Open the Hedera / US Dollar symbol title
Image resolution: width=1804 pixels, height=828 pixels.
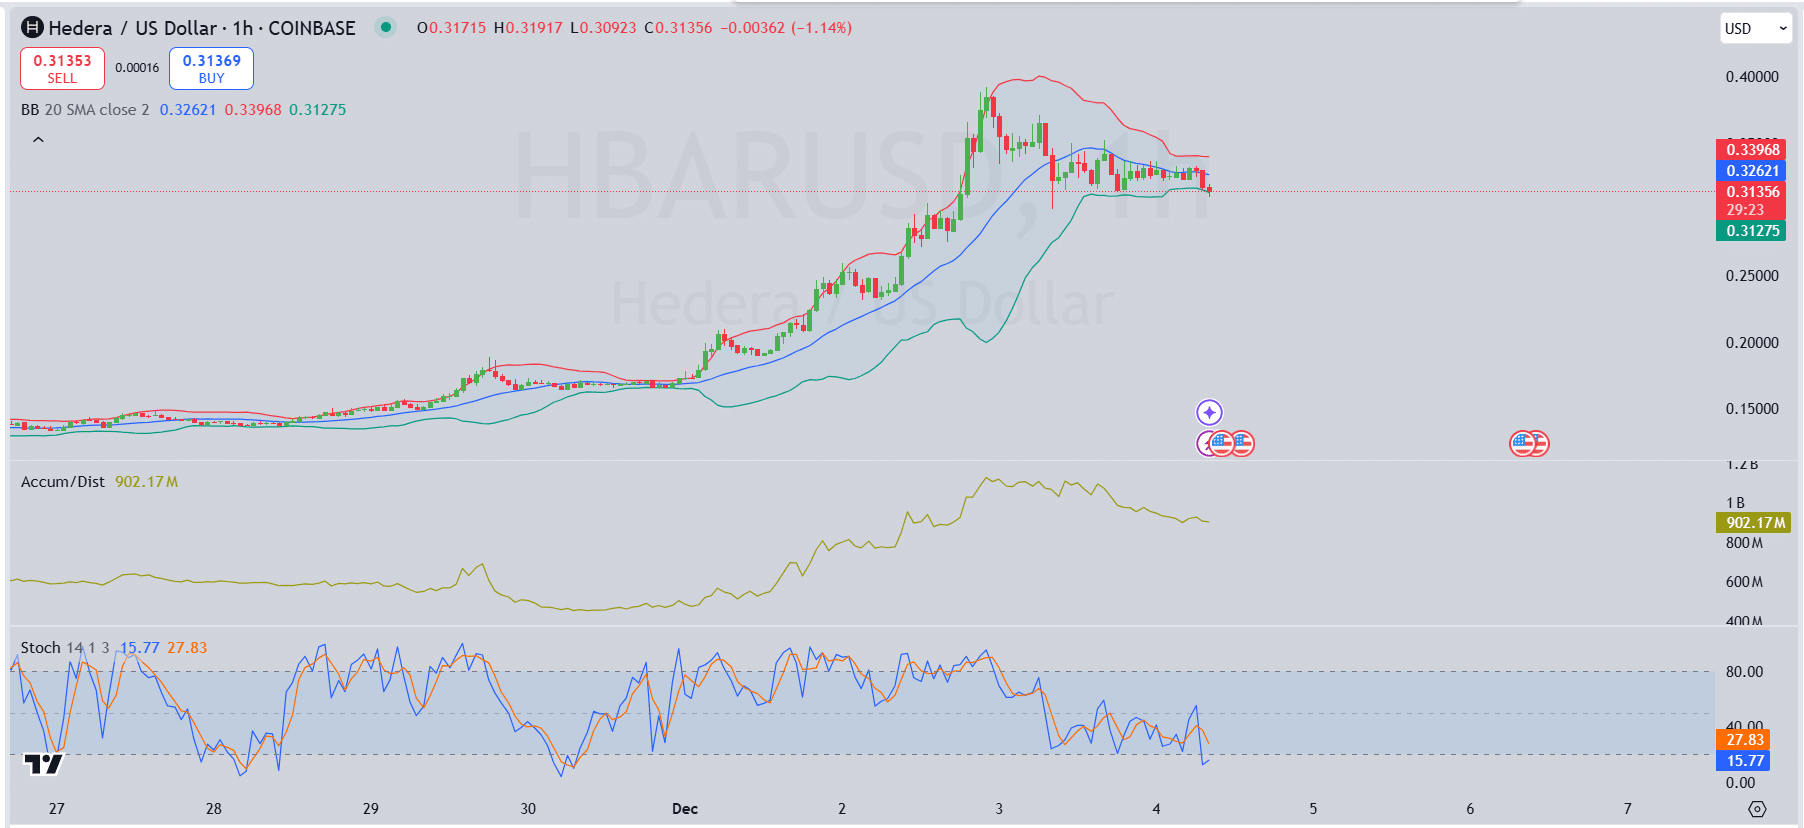coord(202,28)
